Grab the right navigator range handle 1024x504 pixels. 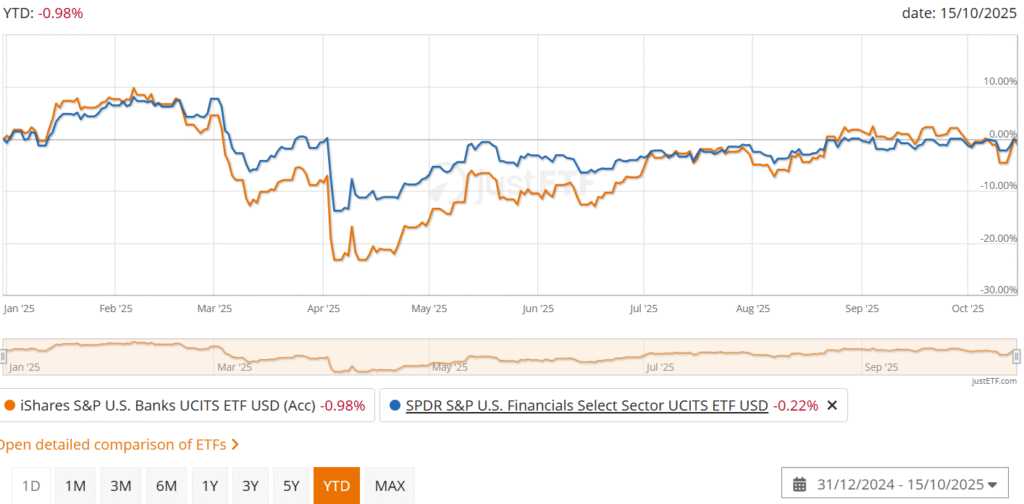click(1016, 357)
